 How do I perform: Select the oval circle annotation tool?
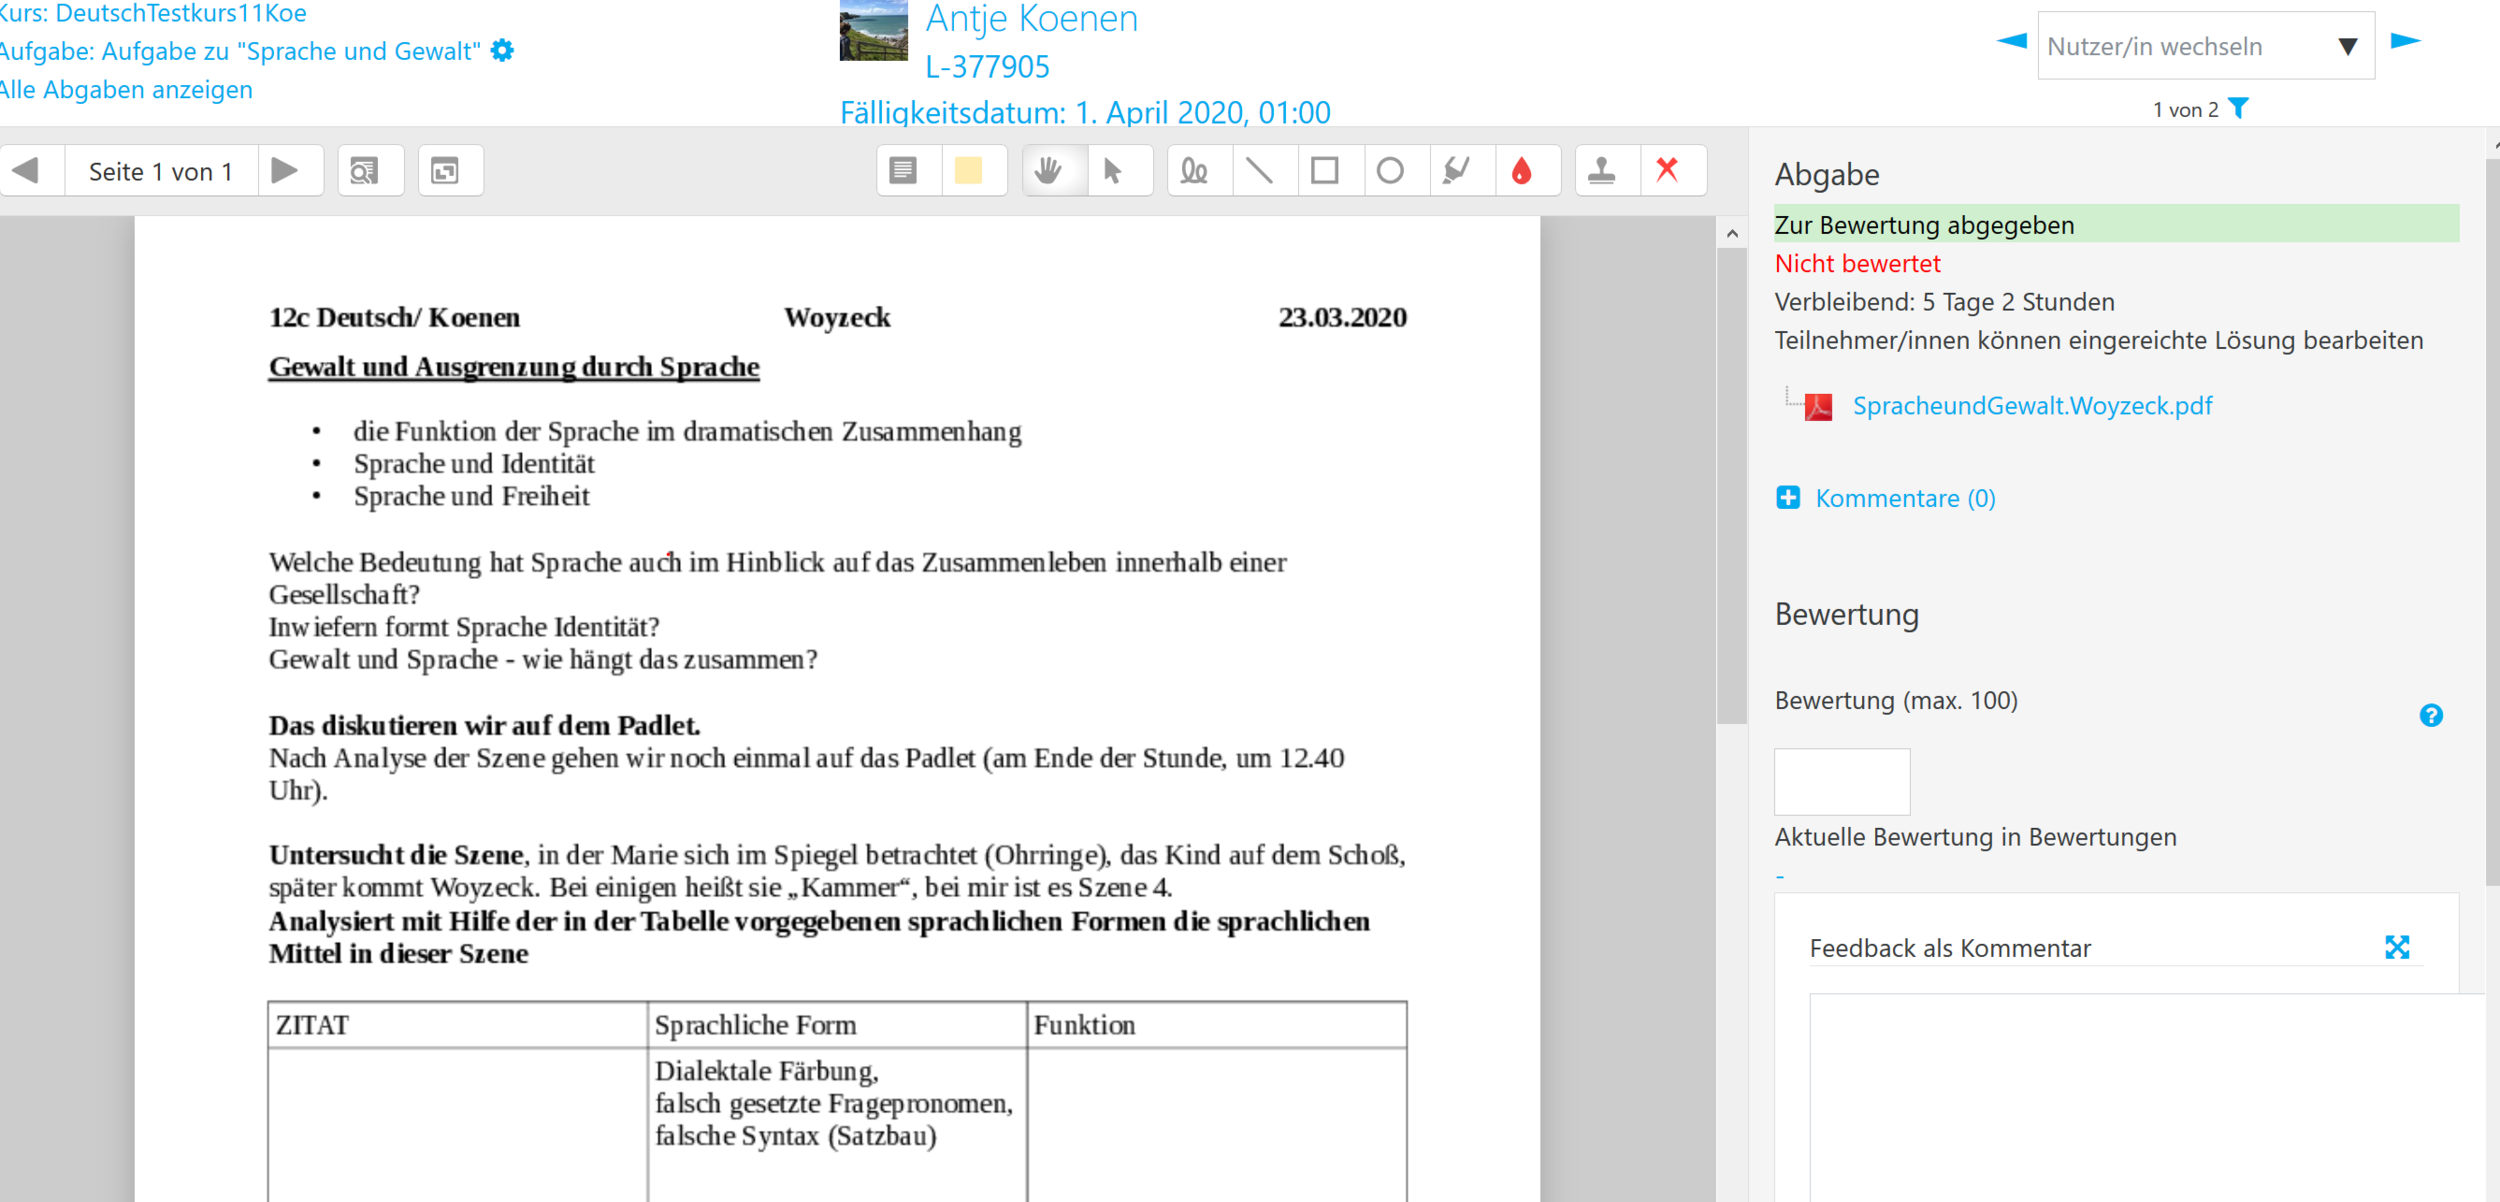tap(1390, 171)
